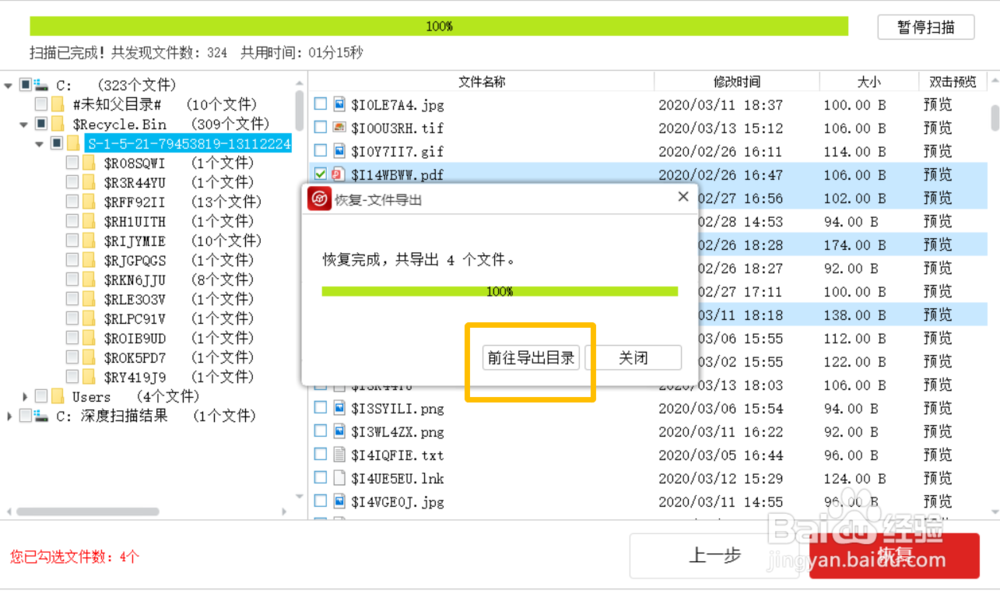Click the folder icon beside $R08SQWI
This screenshot has height=594, width=1000.
[x=88, y=162]
